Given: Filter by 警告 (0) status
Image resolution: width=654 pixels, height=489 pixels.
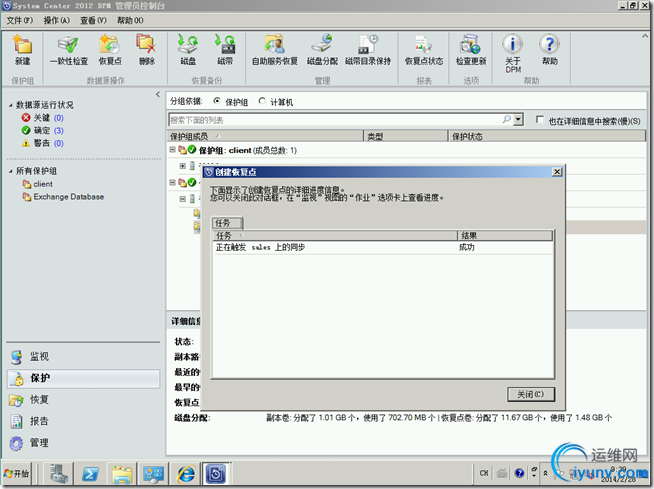Looking at the screenshot, I should (43, 143).
